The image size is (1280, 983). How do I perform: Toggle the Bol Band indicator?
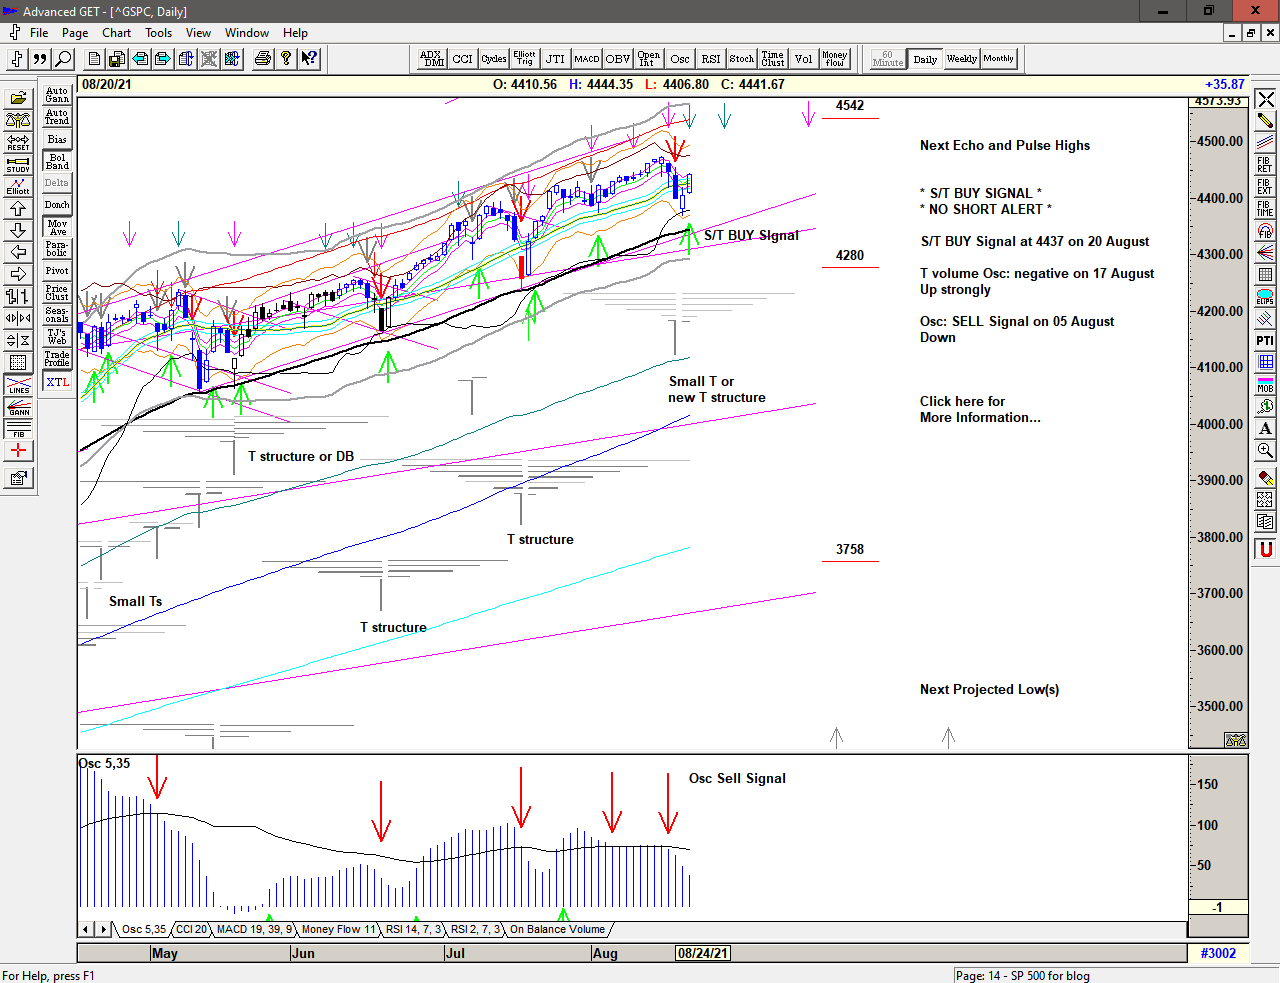pos(57,161)
